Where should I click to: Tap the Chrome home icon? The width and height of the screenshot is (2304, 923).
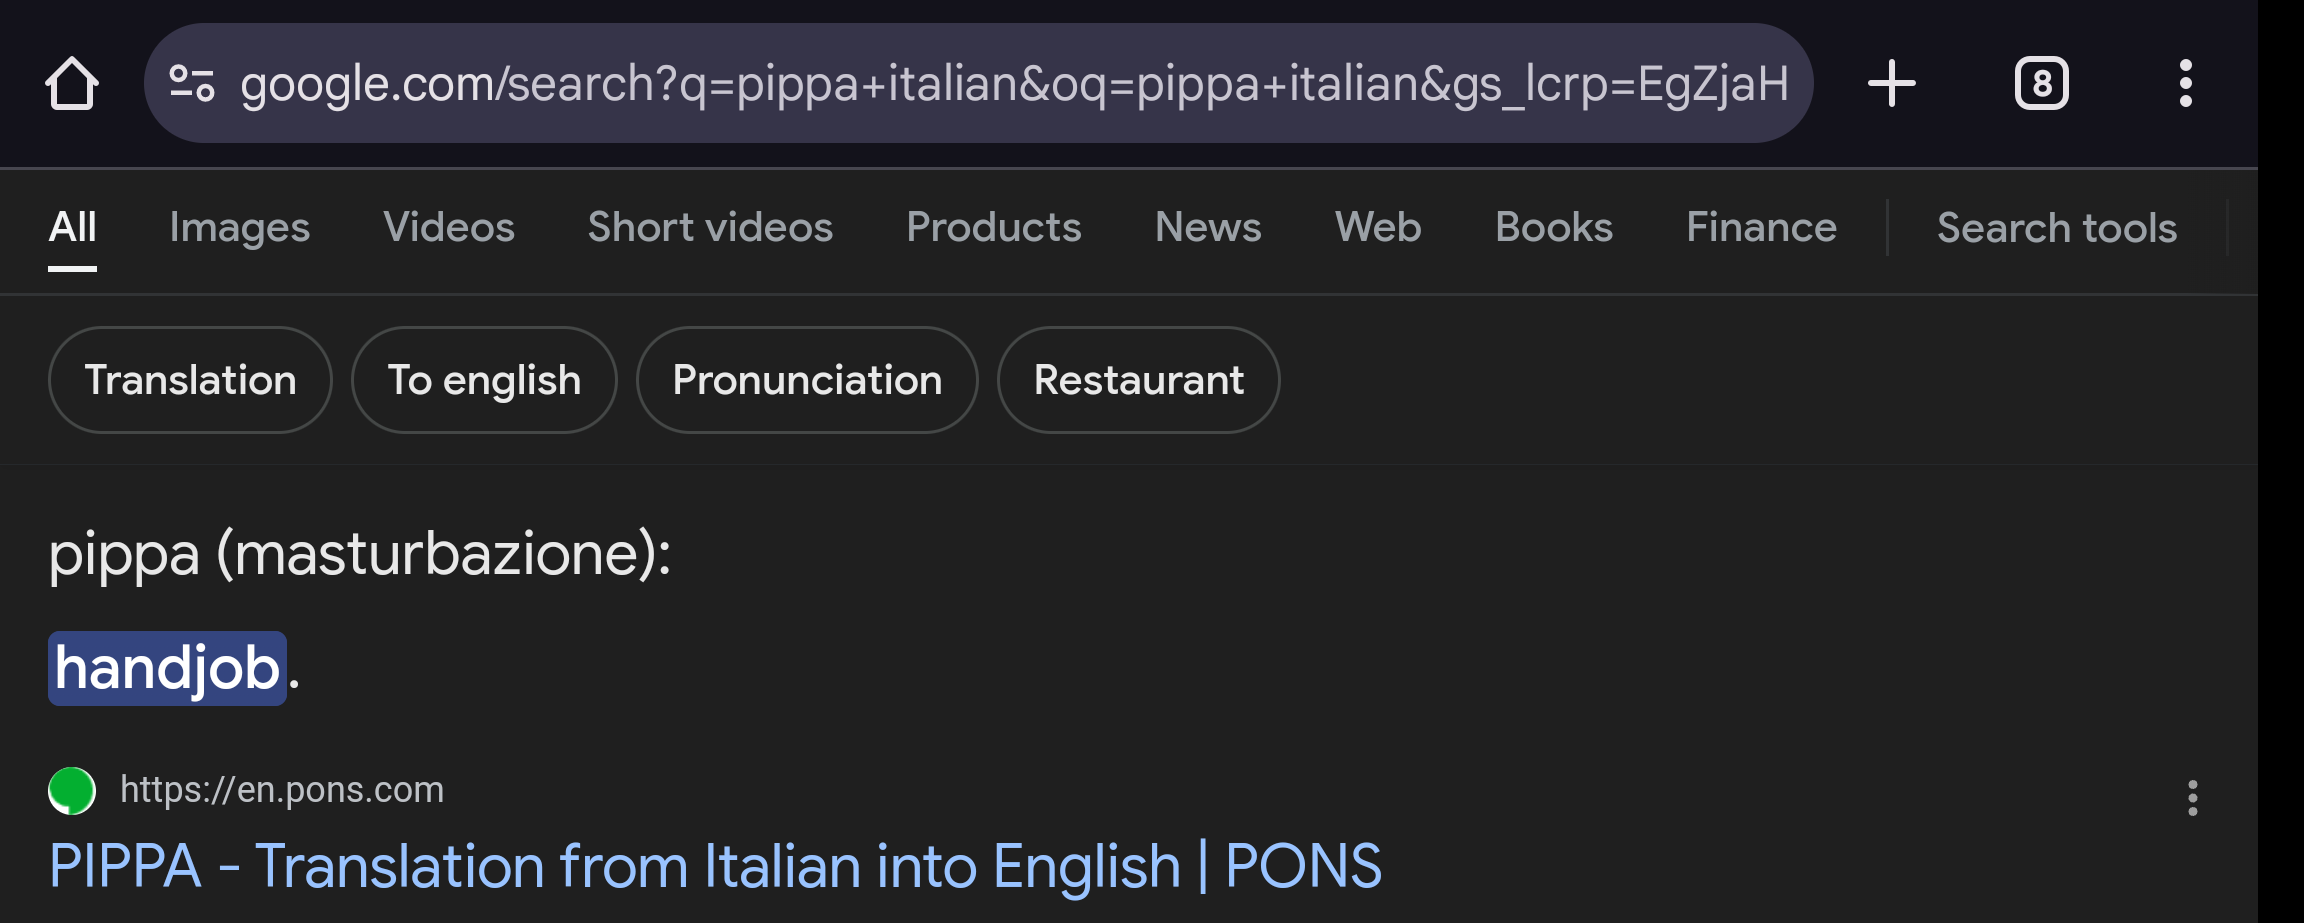(72, 83)
